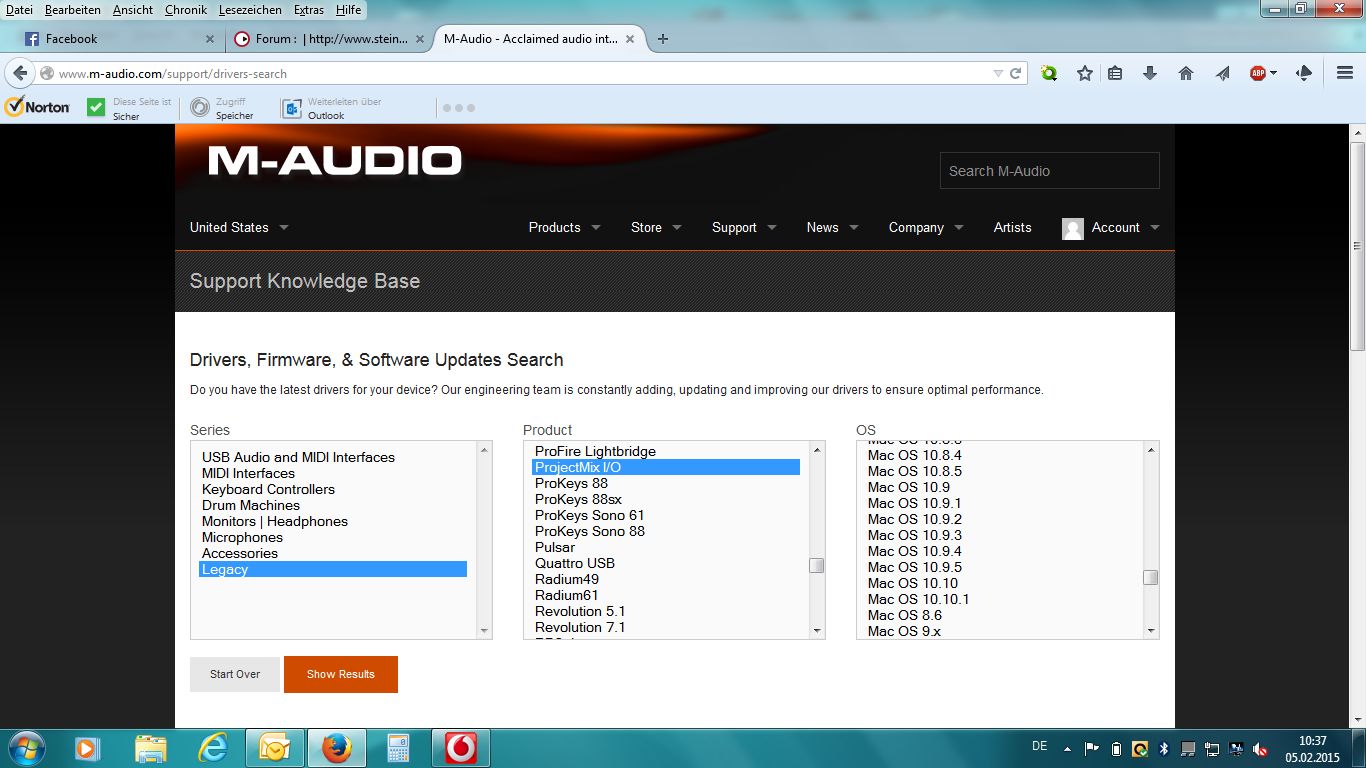Image resolution: width=1366 pixels, height=768 pixels.
Task: Switch to the Facebook tab
Action: (120, 39)
